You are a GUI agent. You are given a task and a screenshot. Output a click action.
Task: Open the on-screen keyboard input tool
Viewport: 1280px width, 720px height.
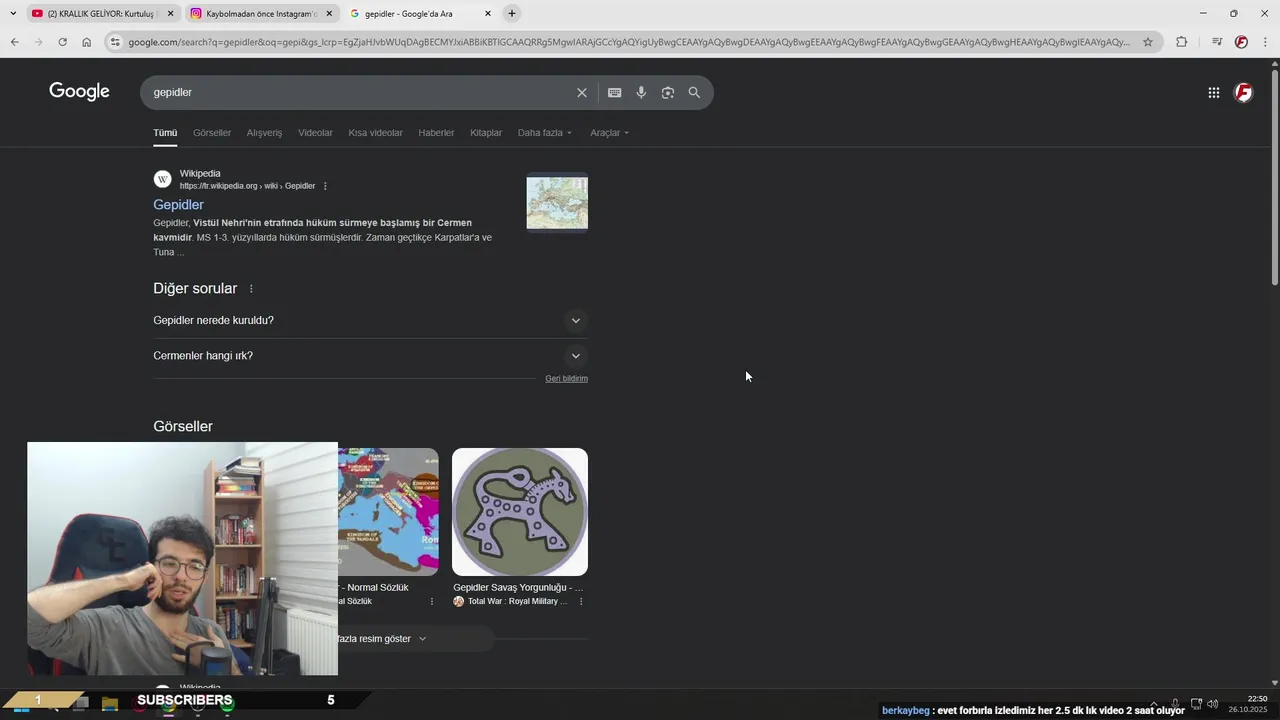tap(614, 93)
